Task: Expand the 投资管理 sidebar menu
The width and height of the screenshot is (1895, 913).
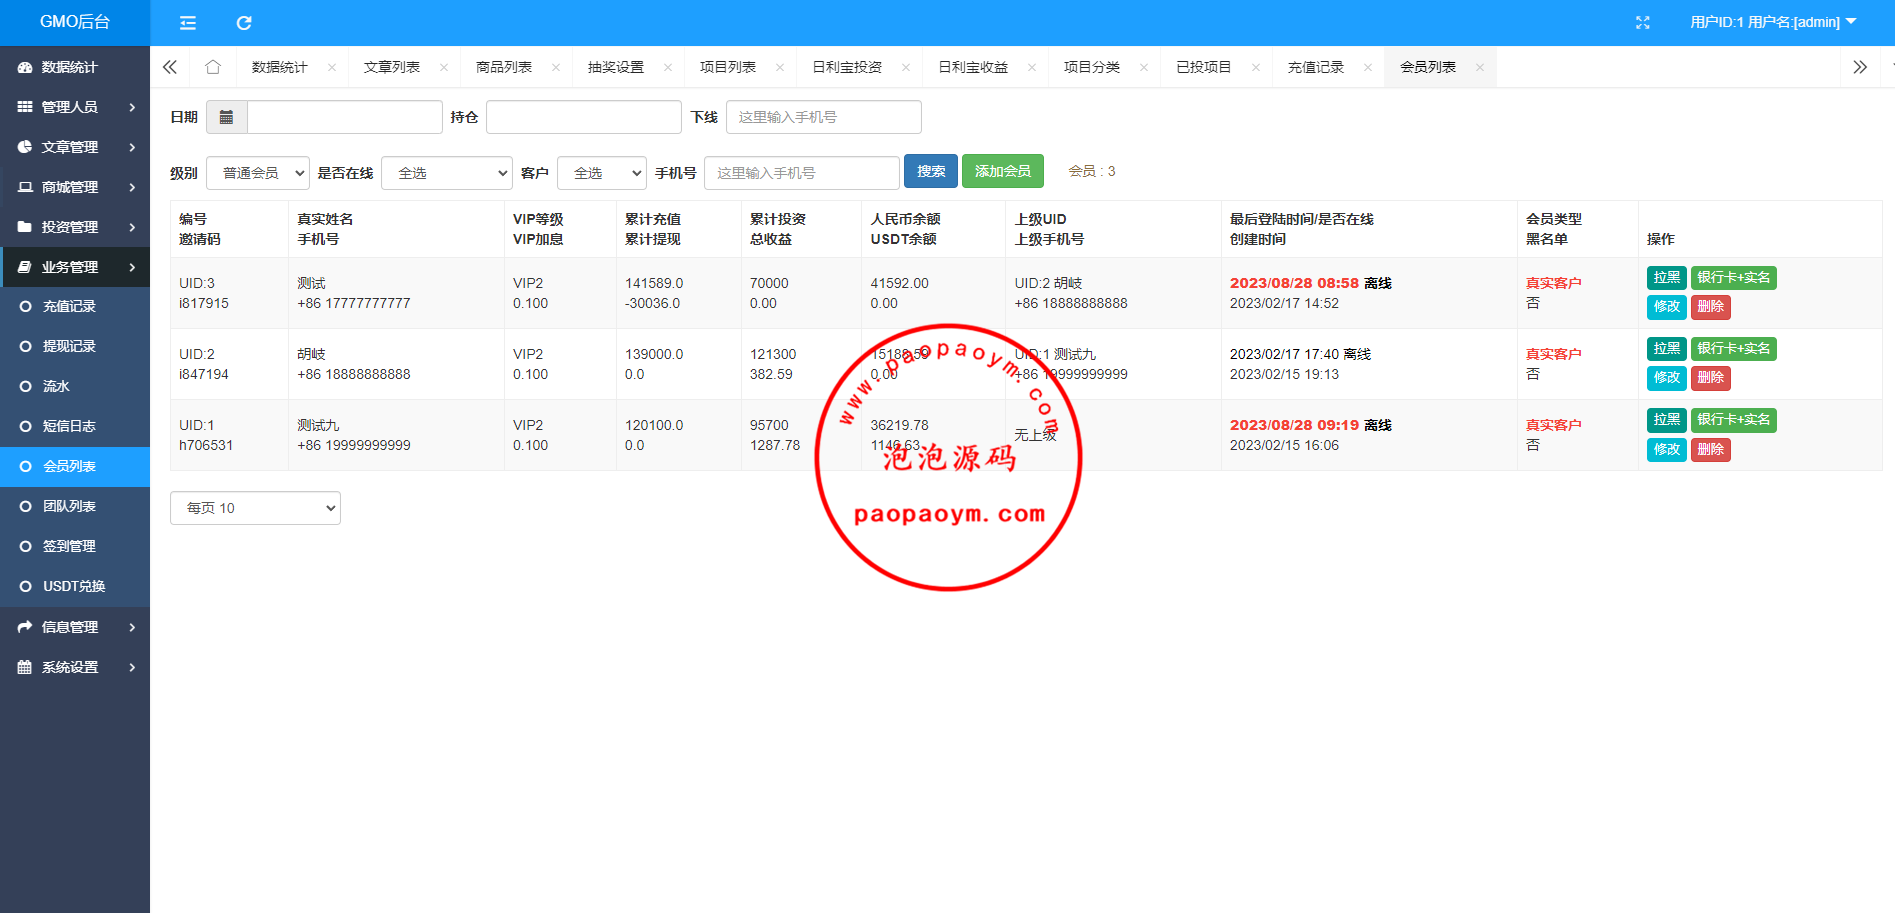Action: click(x=75, y=227)
